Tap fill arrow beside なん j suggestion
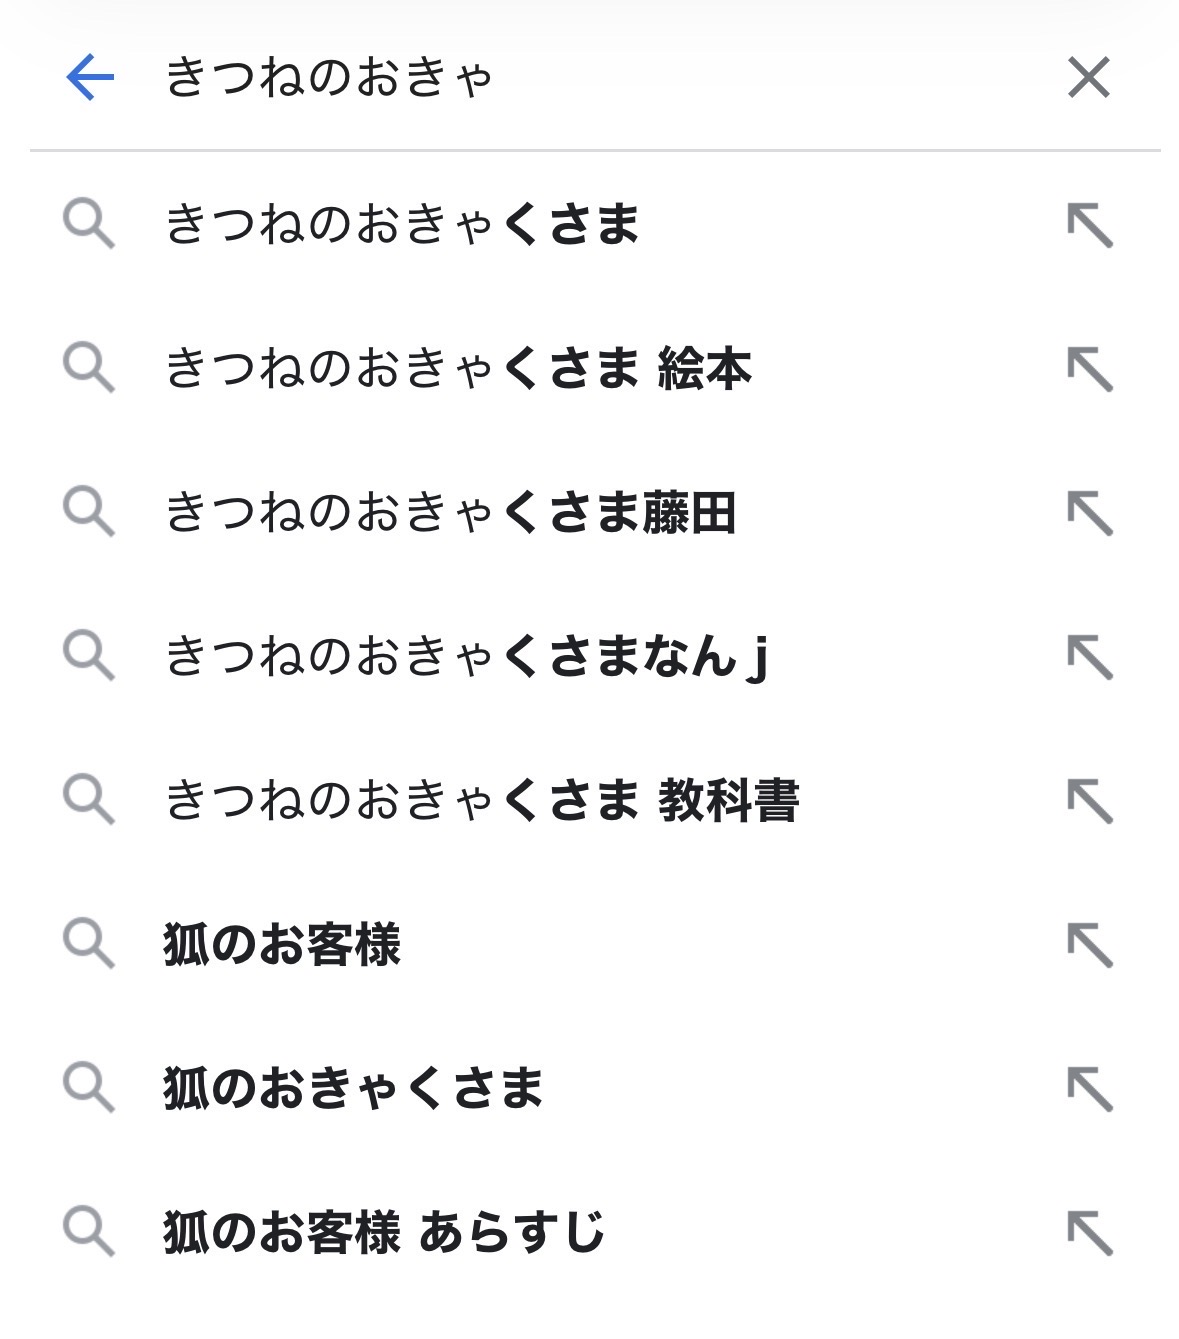Screen dimensions: 1179x1339 click(x=1090, y=657)
